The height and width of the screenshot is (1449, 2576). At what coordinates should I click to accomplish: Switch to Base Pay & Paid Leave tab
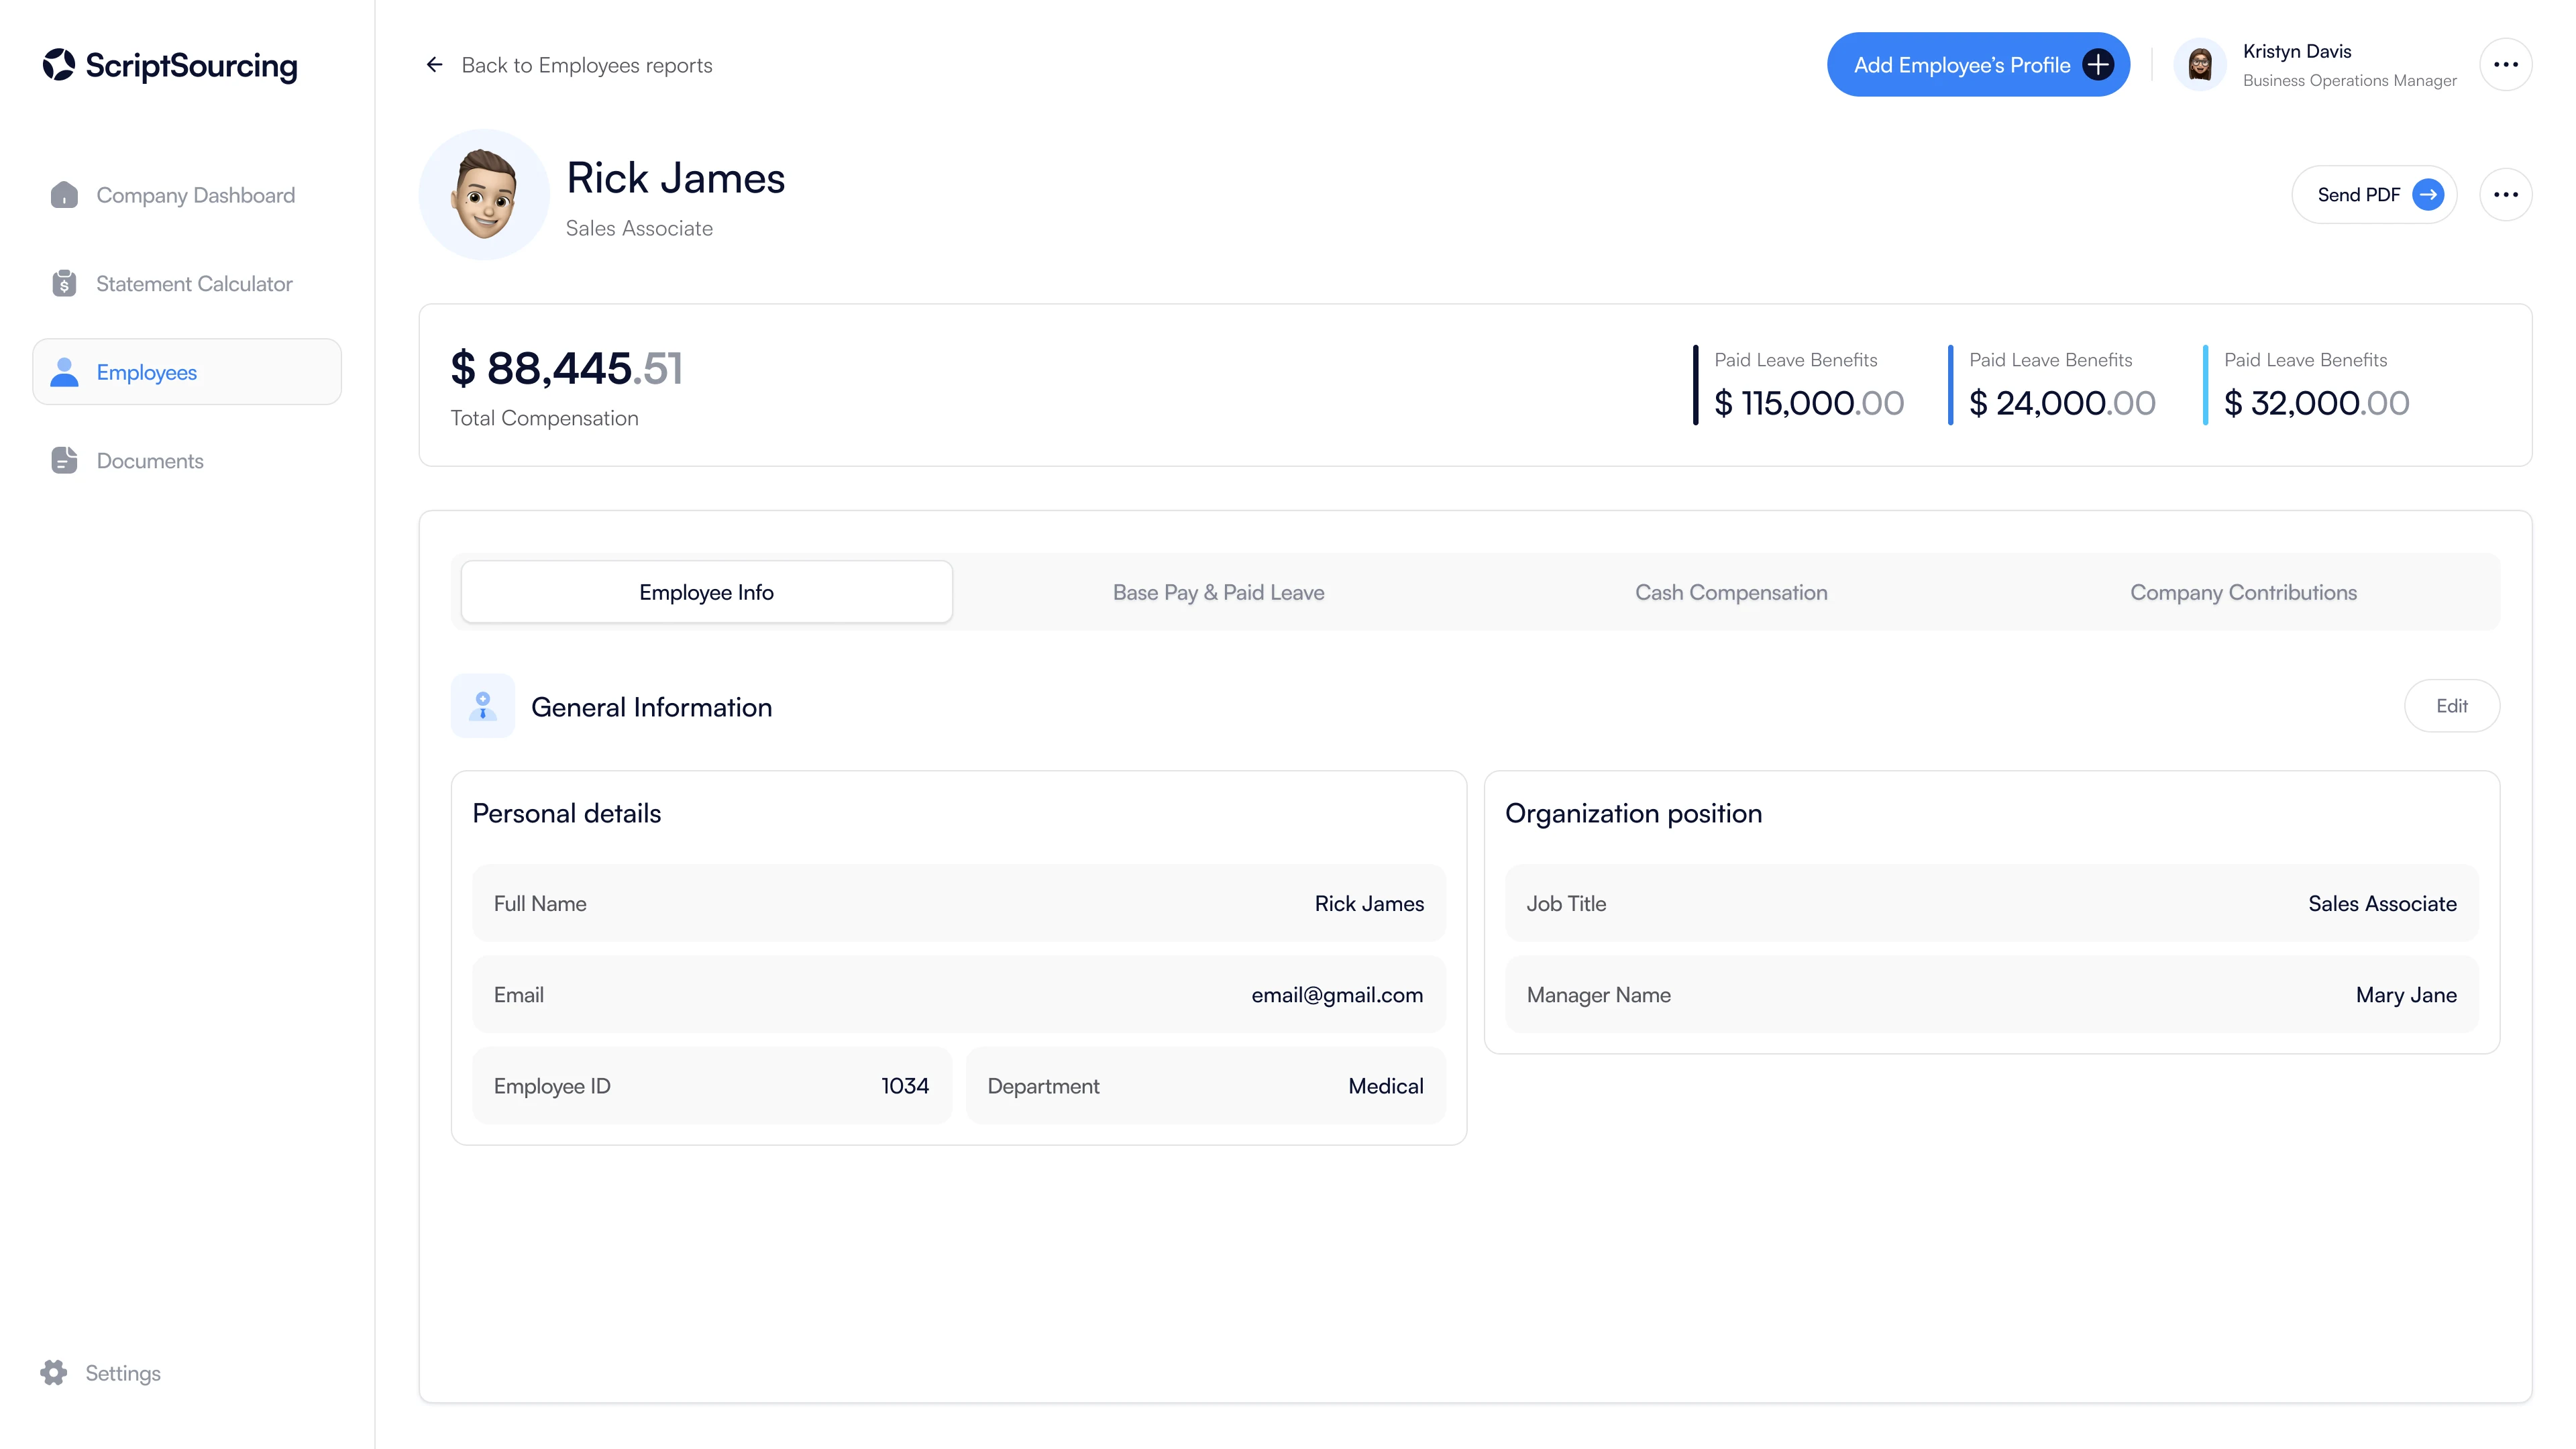click(x=1218, y=592)
